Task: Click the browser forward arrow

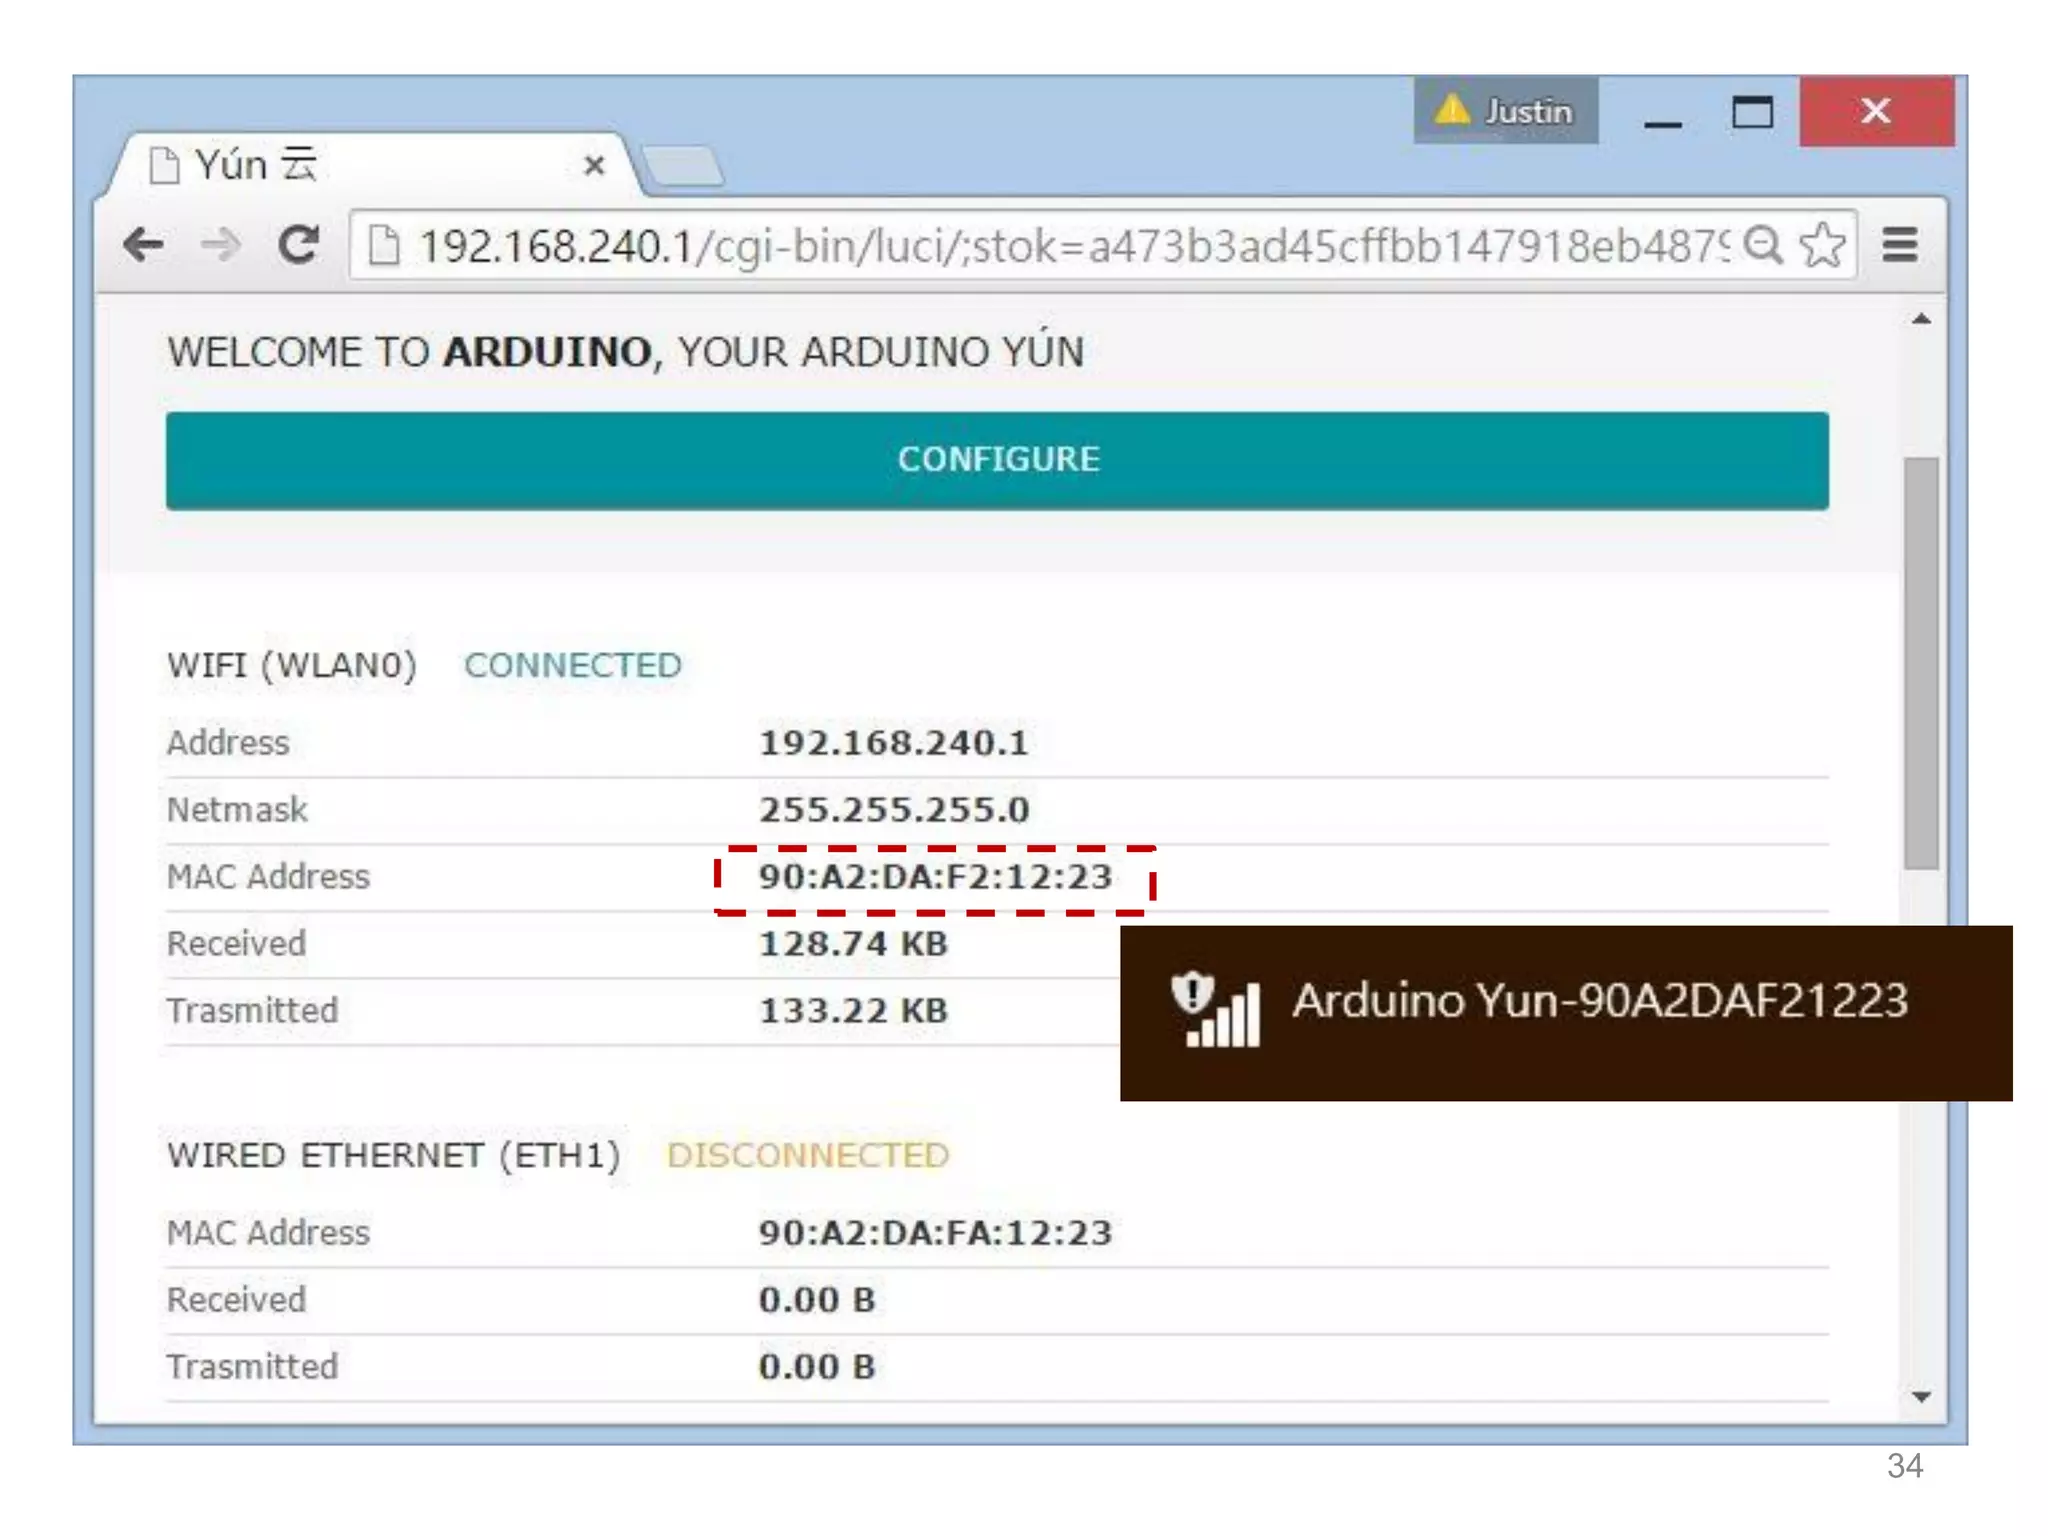Action: (221, 245)
